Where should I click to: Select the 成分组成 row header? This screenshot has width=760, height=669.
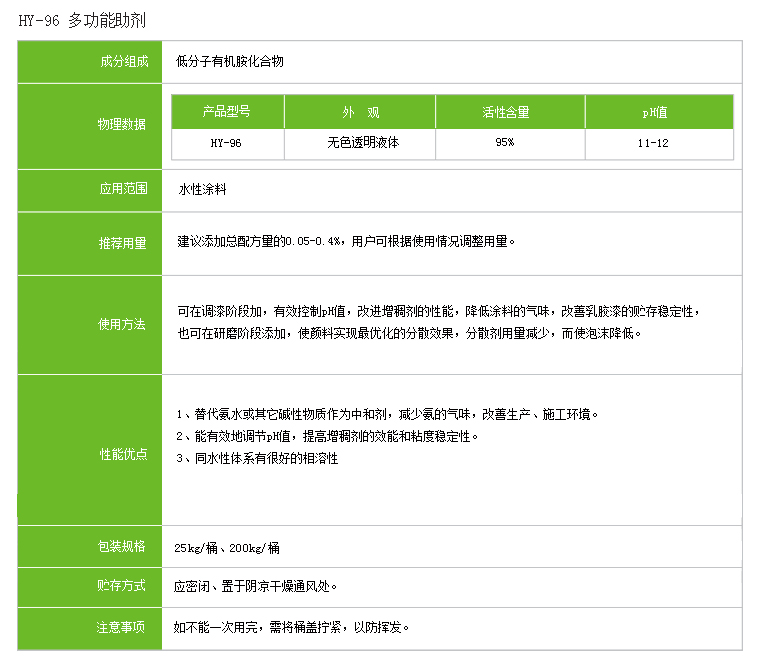122,62
